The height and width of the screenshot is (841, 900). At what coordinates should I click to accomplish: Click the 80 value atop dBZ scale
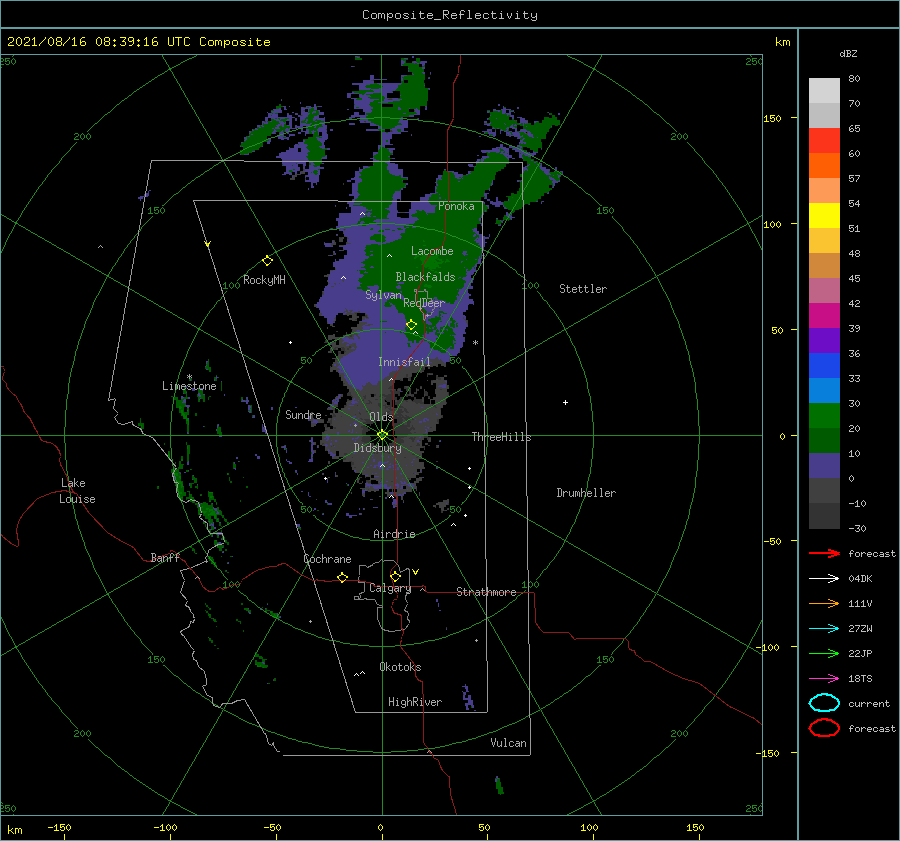854,79
